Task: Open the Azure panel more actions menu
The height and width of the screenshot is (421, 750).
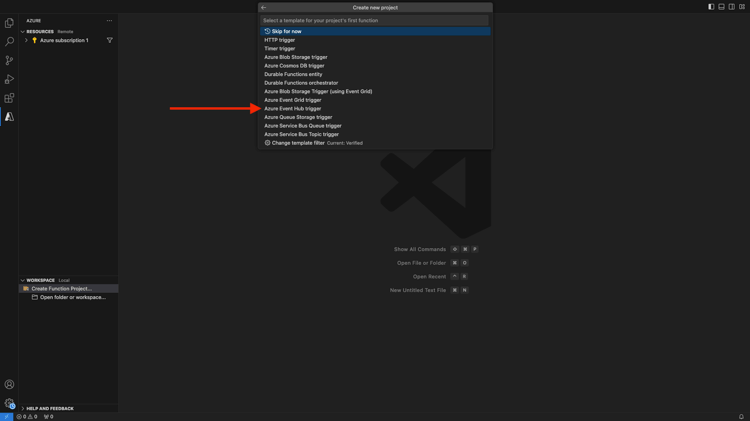Action: pos(109,21)
